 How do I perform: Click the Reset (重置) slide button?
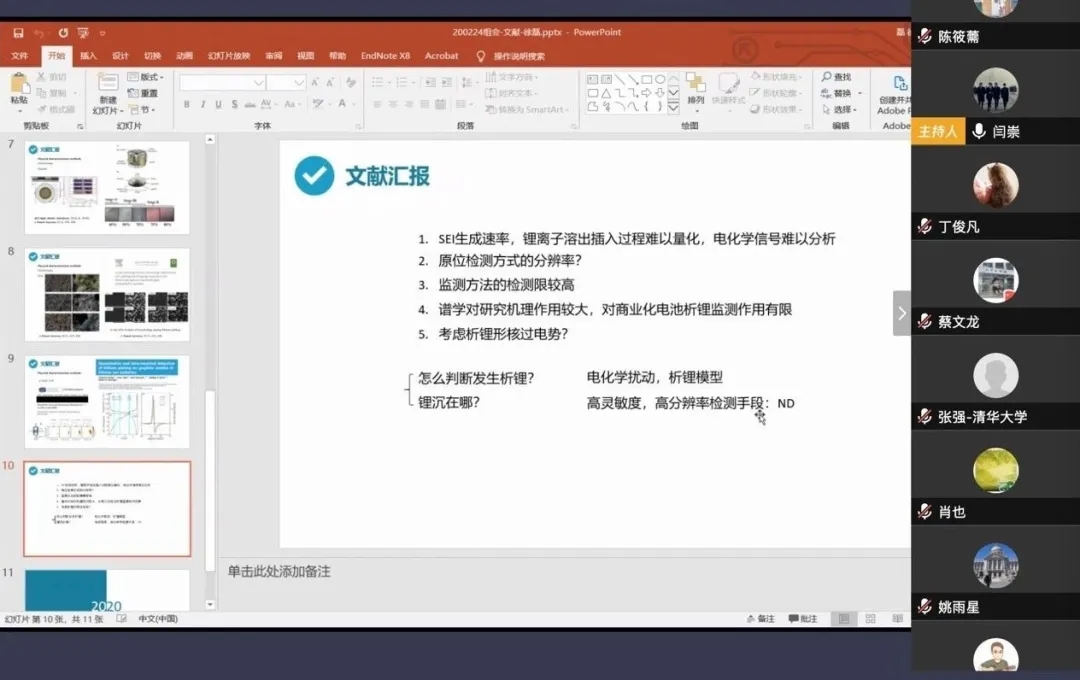pos(142,93)
